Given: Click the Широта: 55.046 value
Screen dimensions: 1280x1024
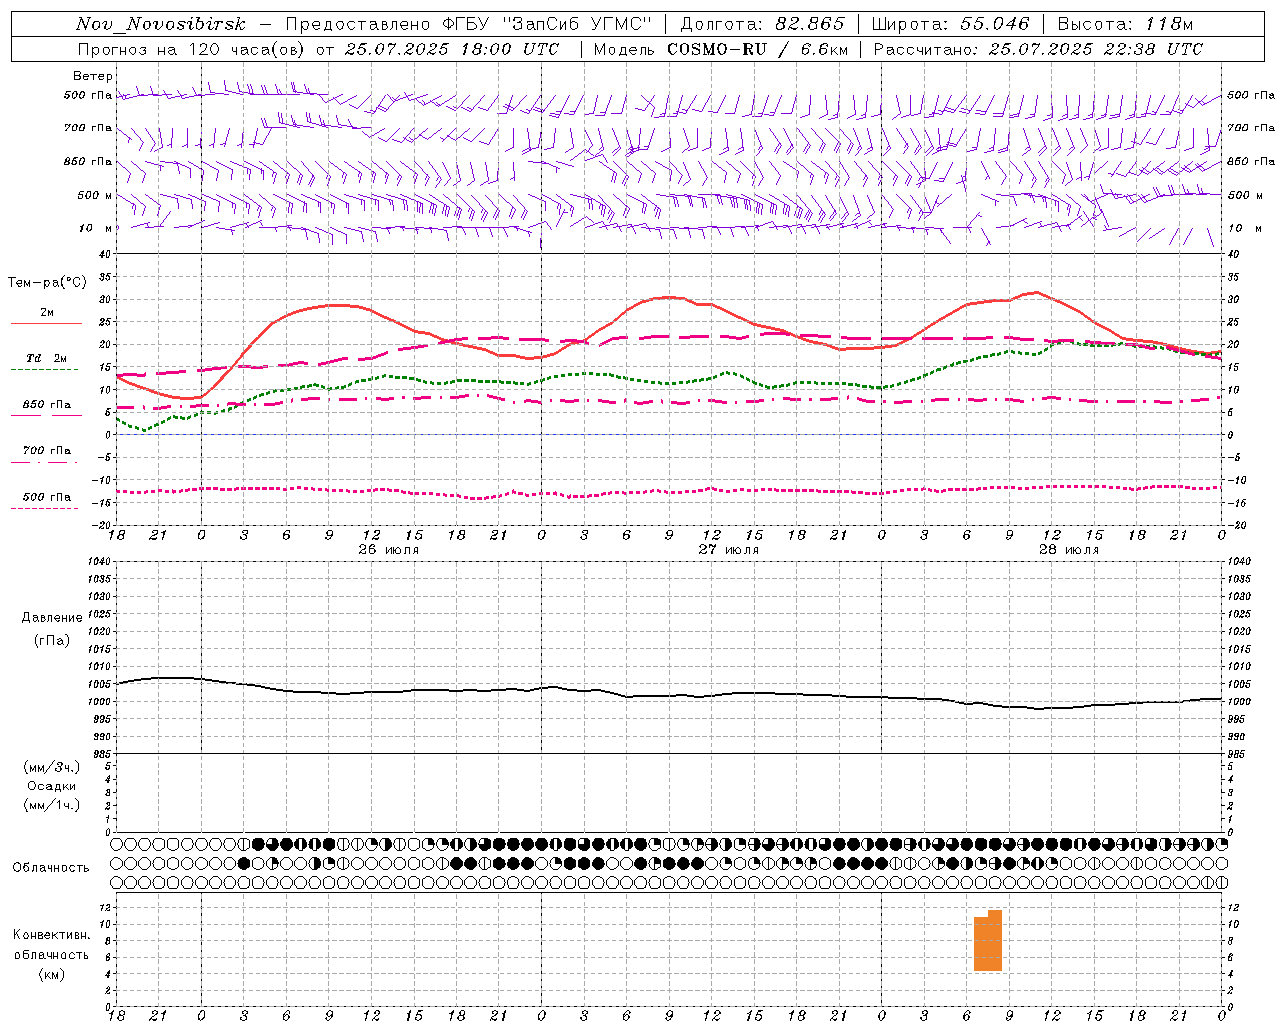Looking at the screenshot, I should pyautogui.click(x=951, y=24).
